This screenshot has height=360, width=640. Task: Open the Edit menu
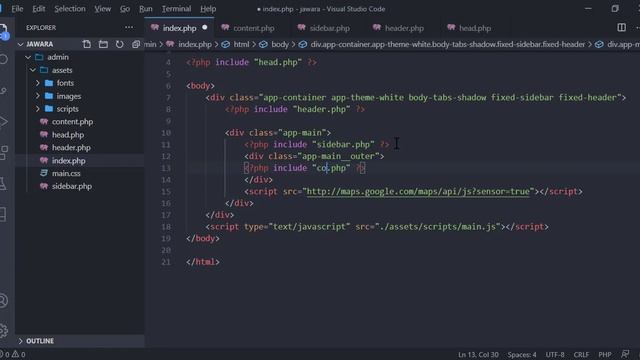(39, 9)
